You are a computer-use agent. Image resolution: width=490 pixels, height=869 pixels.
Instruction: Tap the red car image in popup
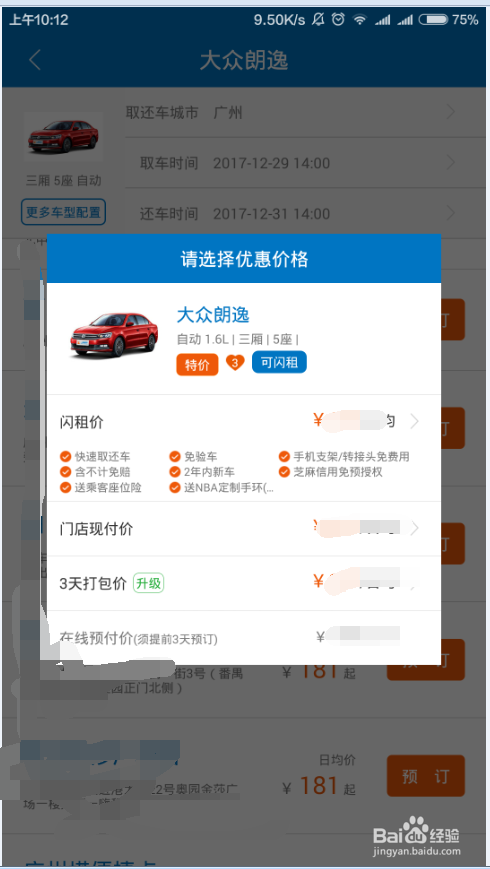point(113,334)
